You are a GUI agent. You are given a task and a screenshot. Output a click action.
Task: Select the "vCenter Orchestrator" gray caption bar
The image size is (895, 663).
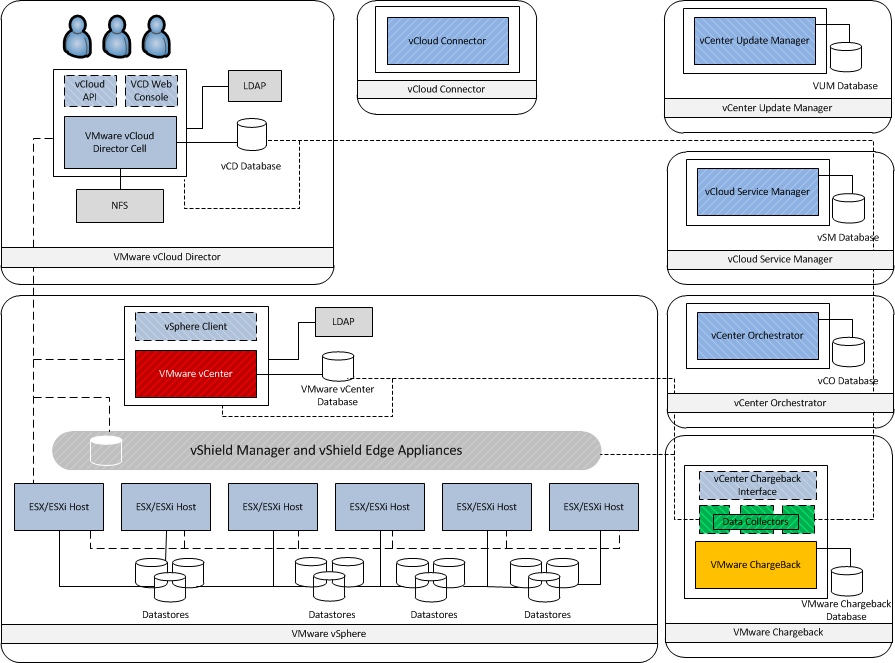[x=780, y=403]
